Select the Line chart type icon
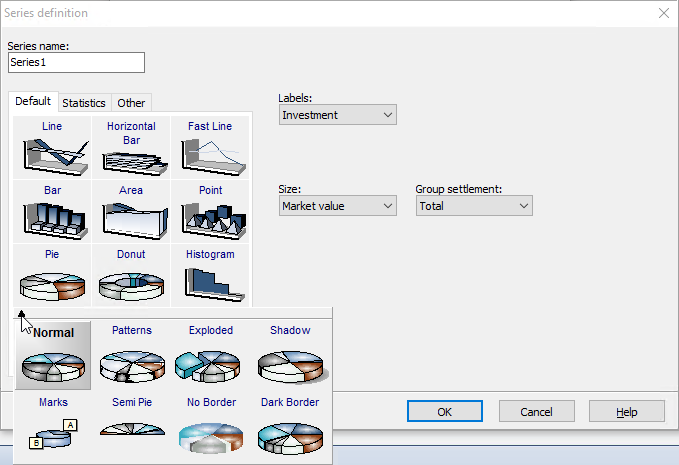Image resolution: width=679 pixels, height=465 pixels. (x=52, y=148)
